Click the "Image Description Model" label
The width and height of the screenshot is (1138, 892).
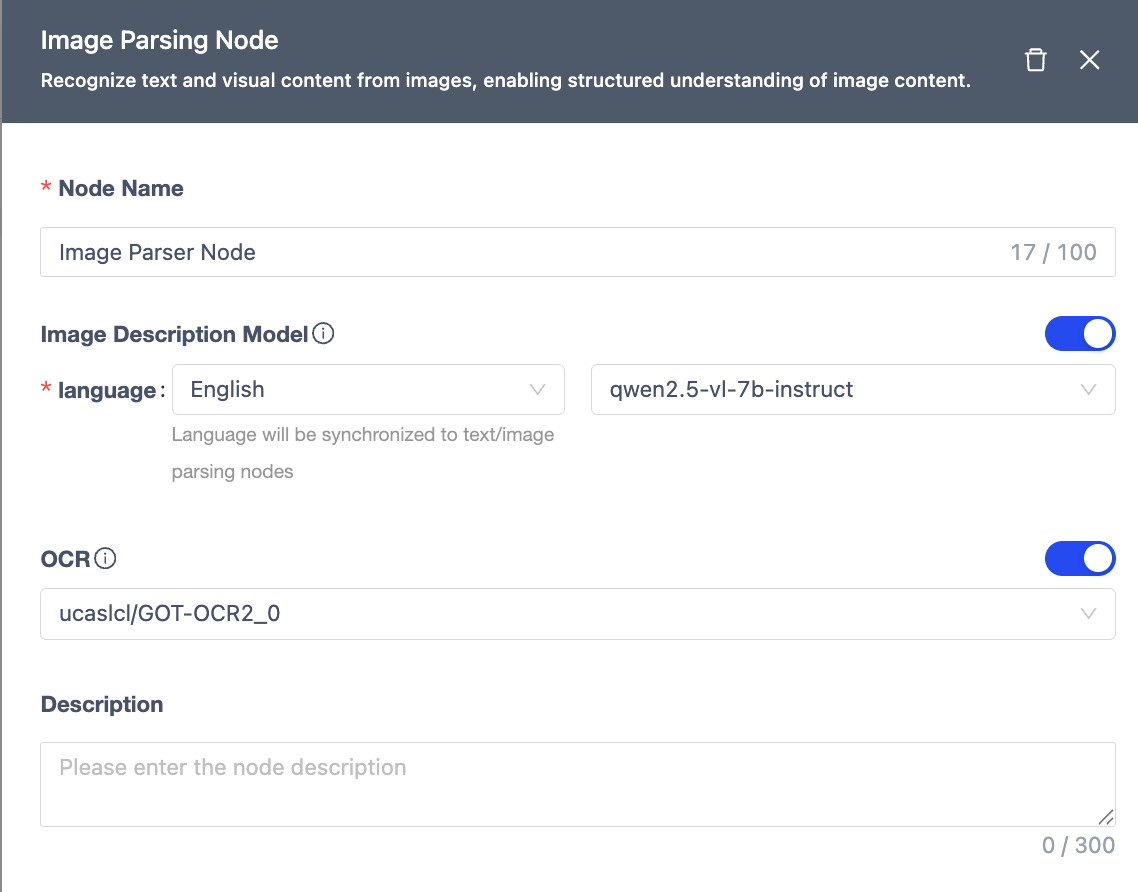pyautogui.click(x=174, y=335)
